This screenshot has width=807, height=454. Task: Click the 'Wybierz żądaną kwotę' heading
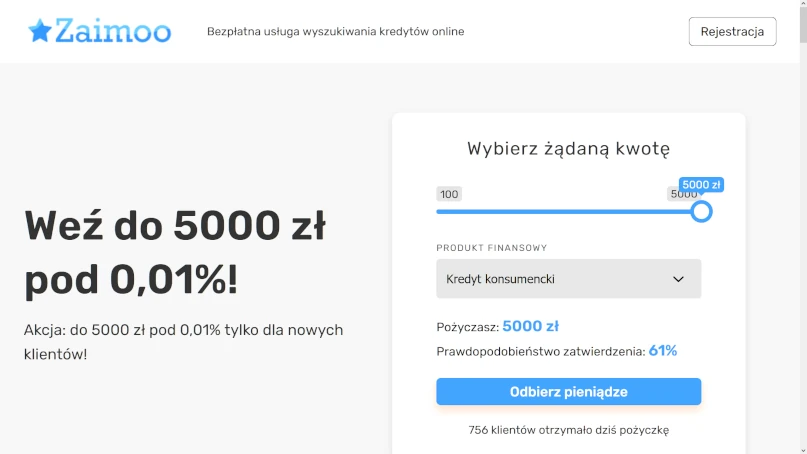(568, 149)
